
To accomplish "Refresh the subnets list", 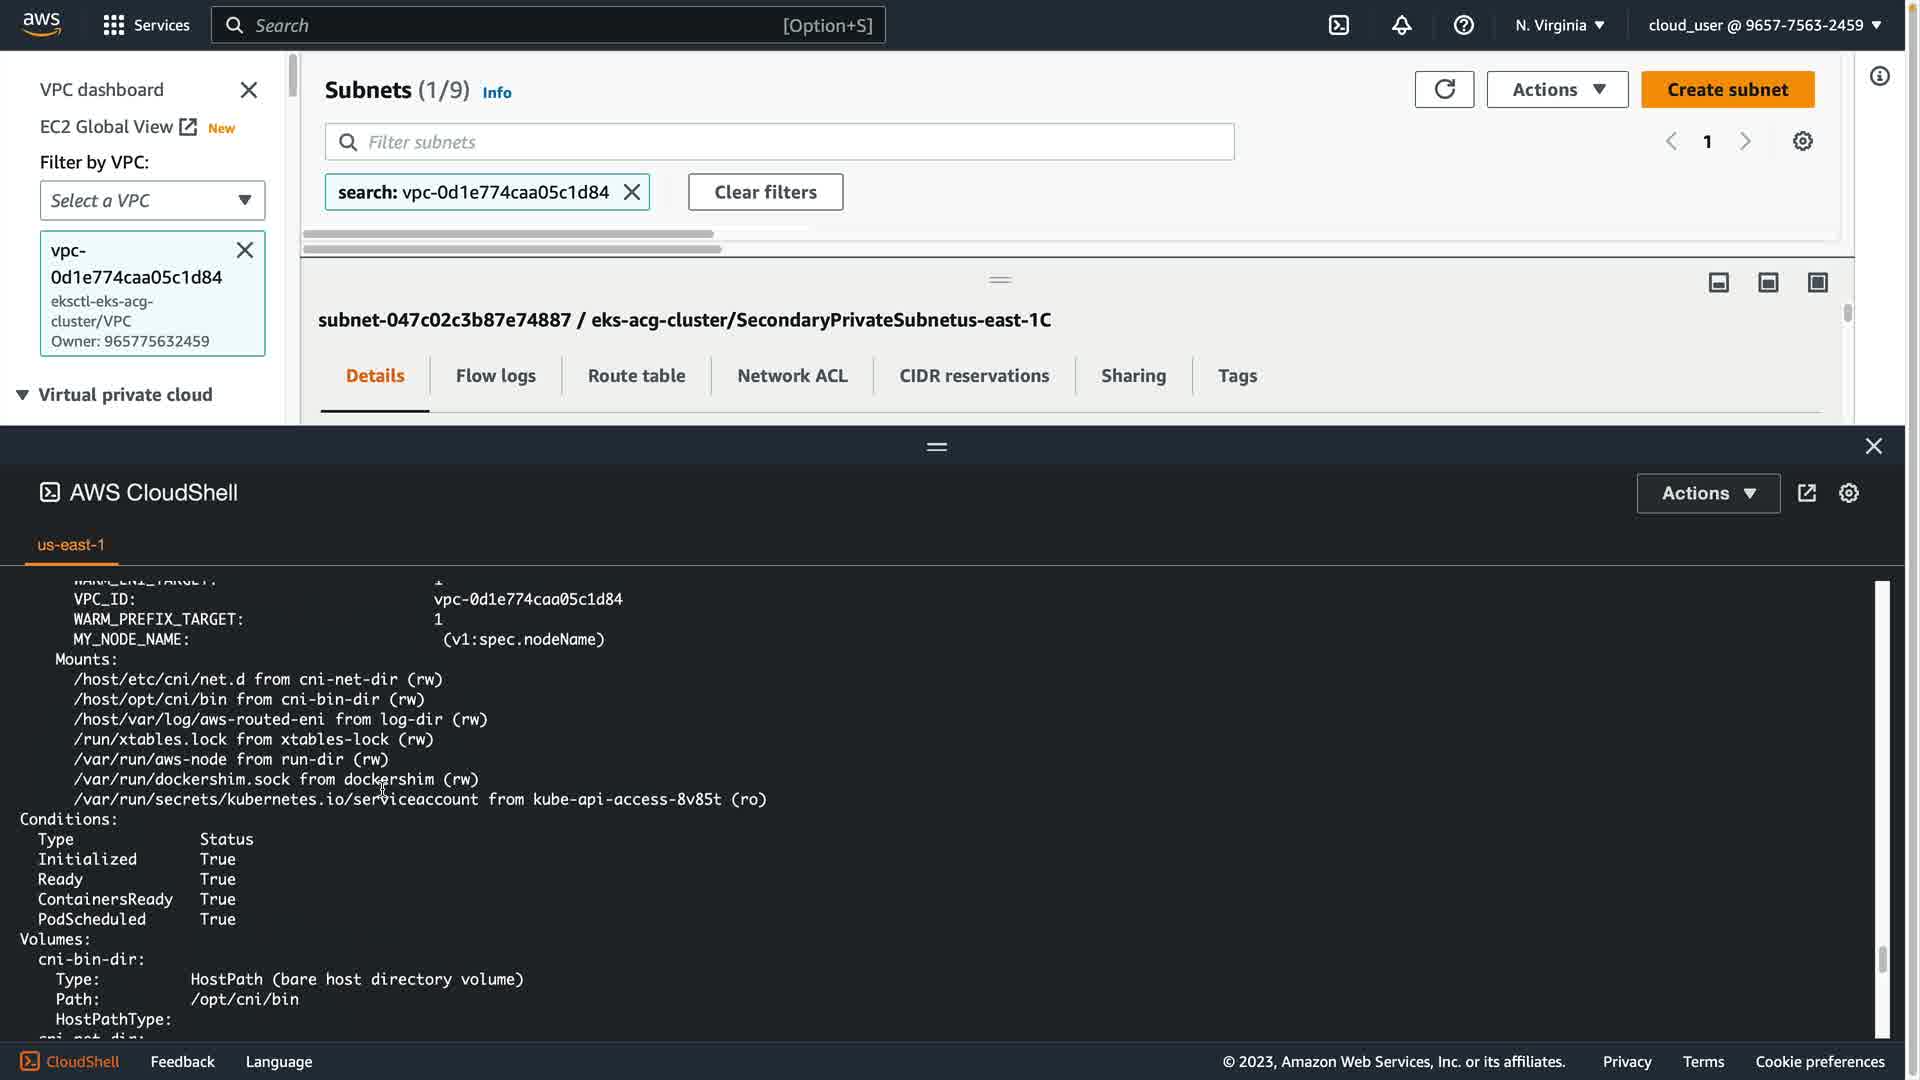I will click(1444, 89).
